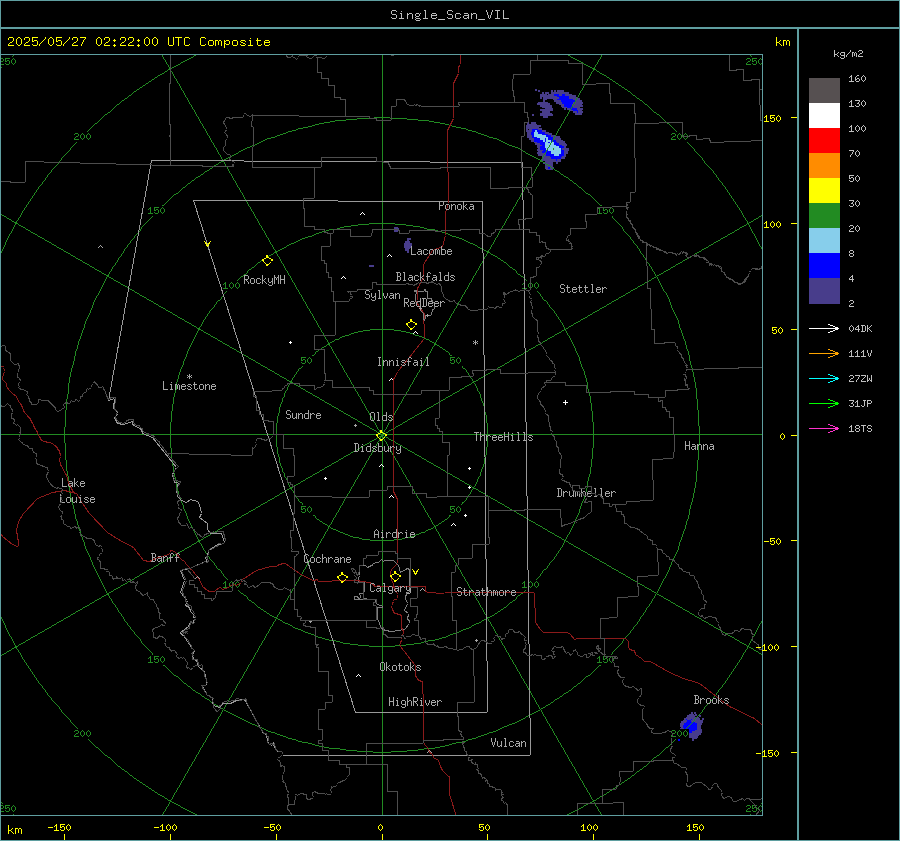Select the purple 2–4 color swatch
This screenshot has width=900, height=841.
point(824,290)
